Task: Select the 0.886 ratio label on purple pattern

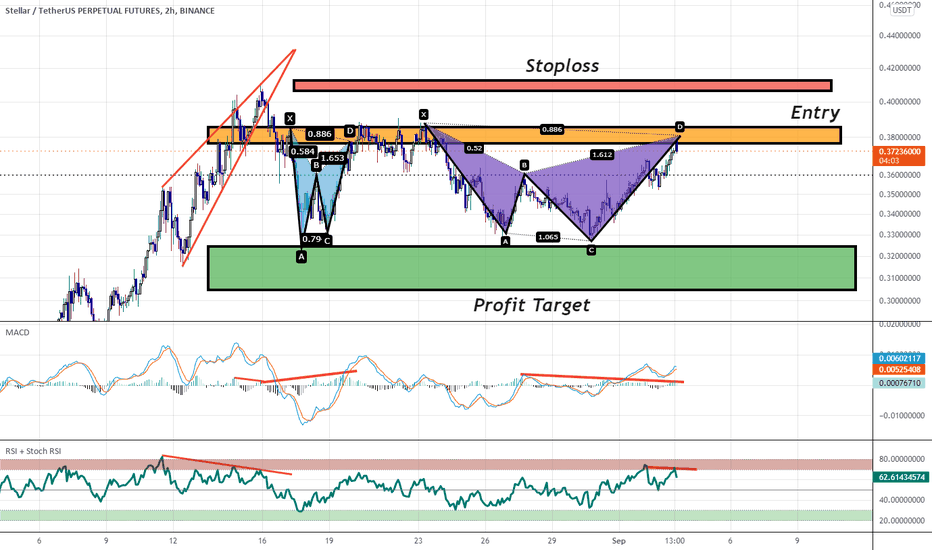Action: [552, 129]
